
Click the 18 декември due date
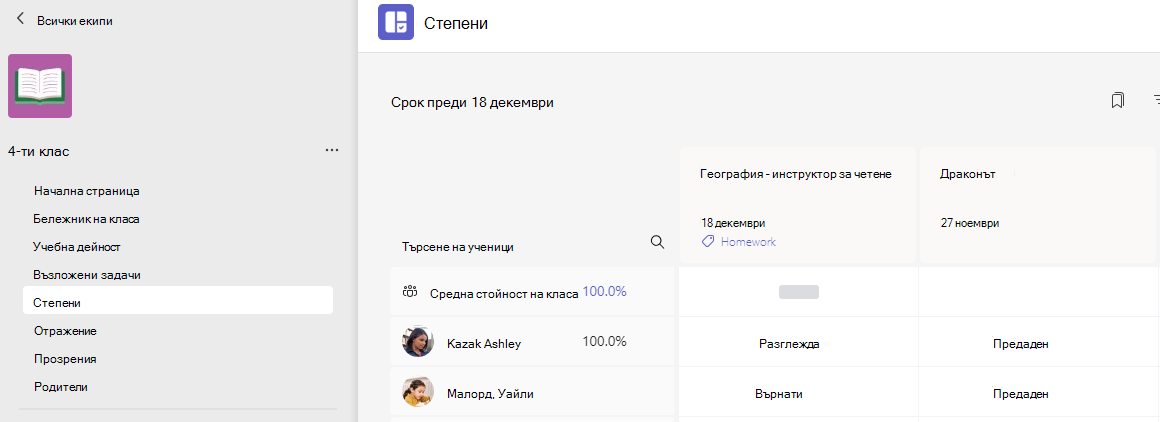pyautogui.click(x=733, y=223)
